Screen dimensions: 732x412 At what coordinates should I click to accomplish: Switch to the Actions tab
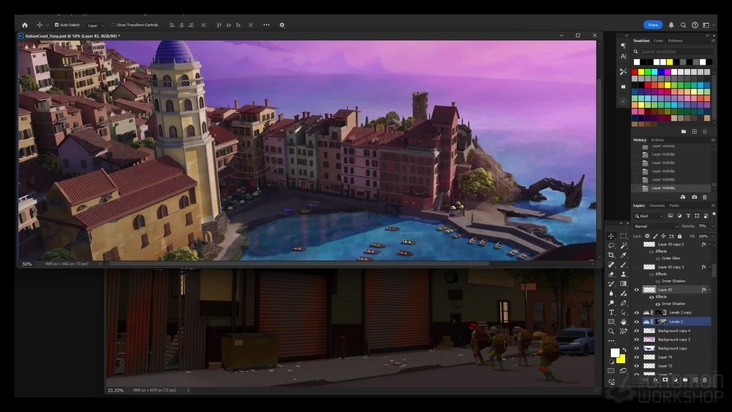click(657, 140)
